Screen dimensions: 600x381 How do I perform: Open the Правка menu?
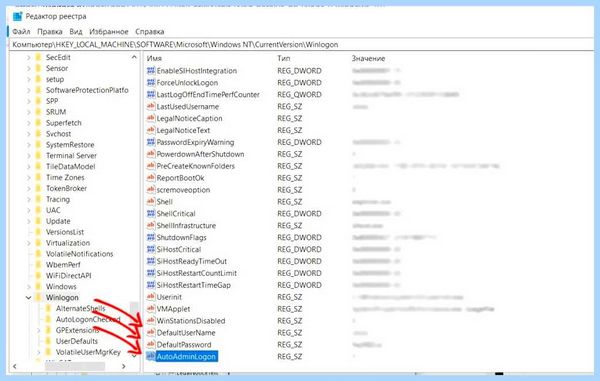tap(50, 32)
